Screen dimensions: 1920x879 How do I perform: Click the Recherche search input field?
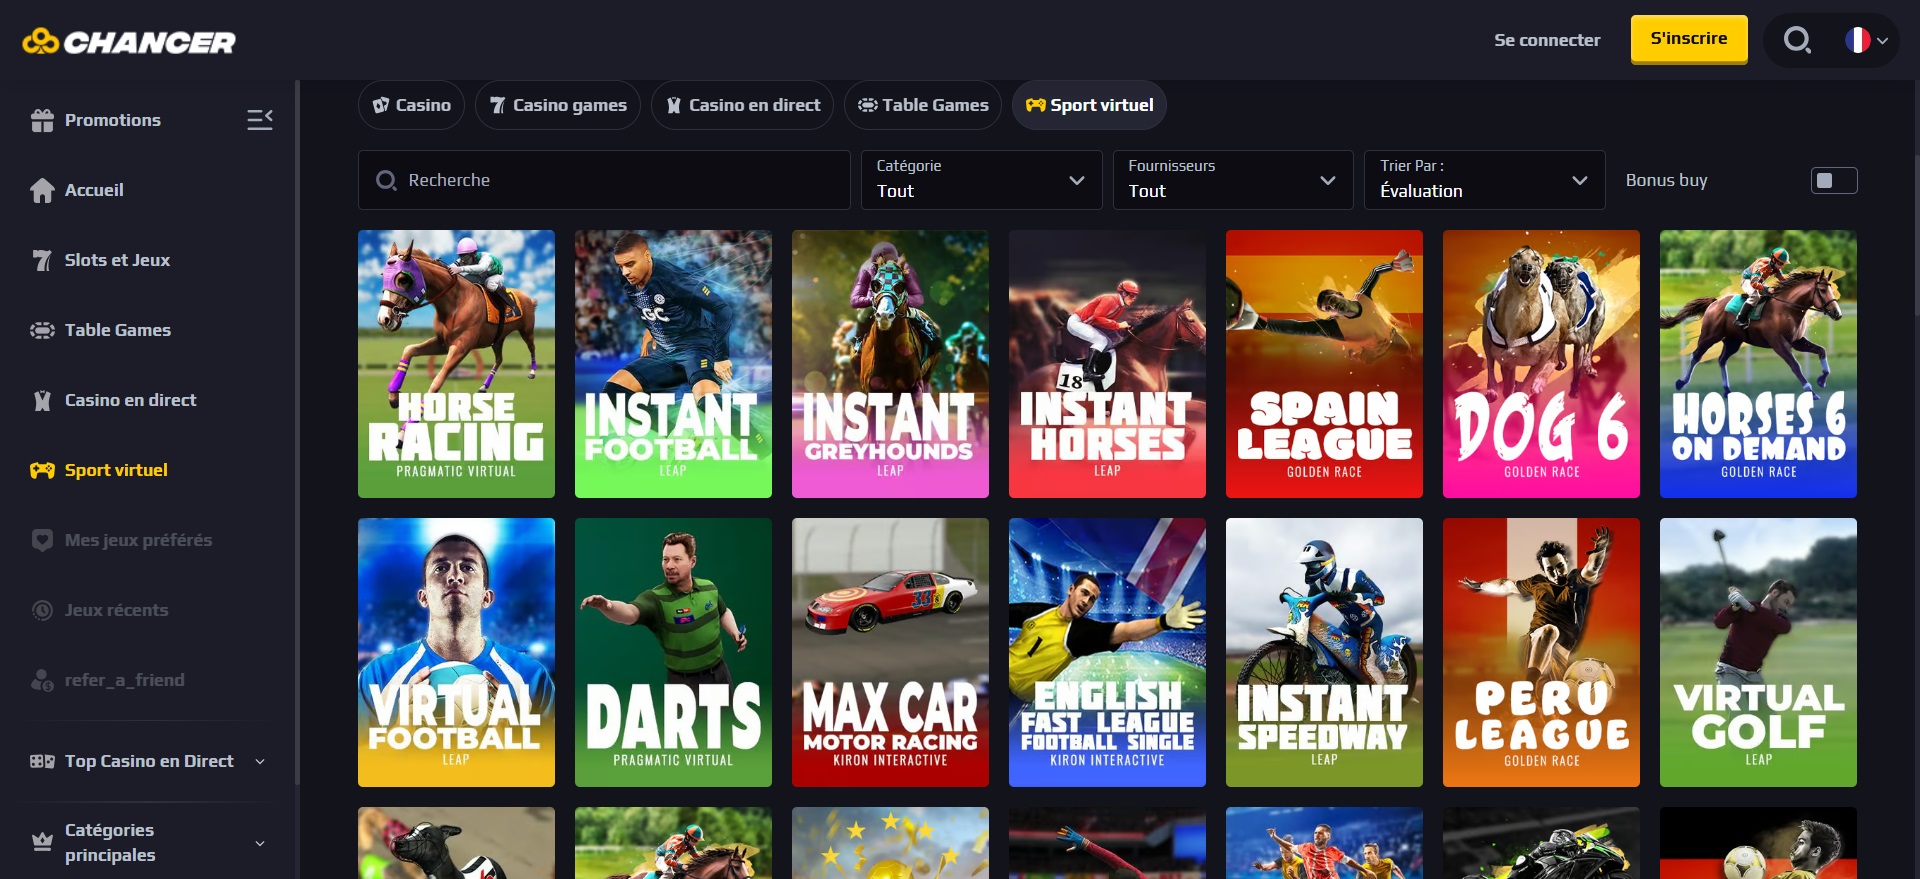604,180
